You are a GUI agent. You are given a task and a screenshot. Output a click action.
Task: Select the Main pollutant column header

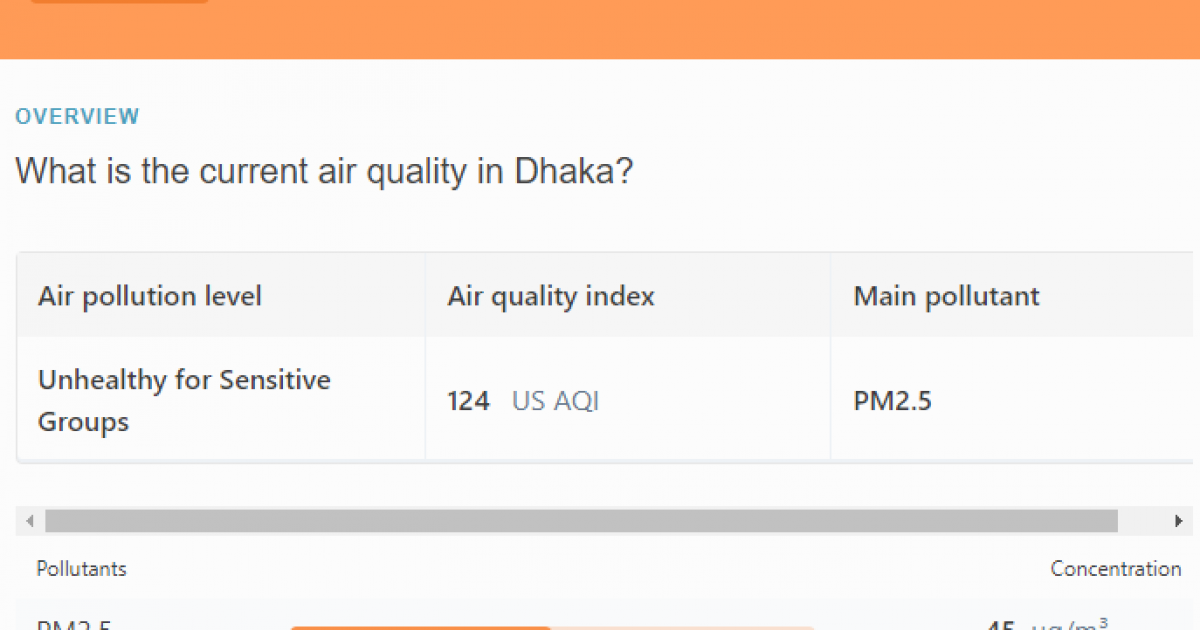pos(945,296)
